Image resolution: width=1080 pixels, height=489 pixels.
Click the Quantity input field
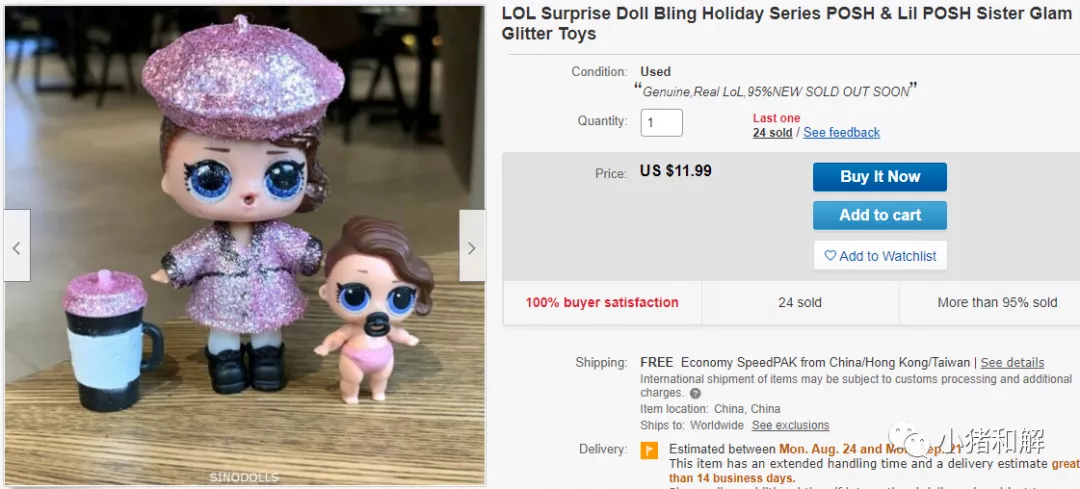point(661,123)
